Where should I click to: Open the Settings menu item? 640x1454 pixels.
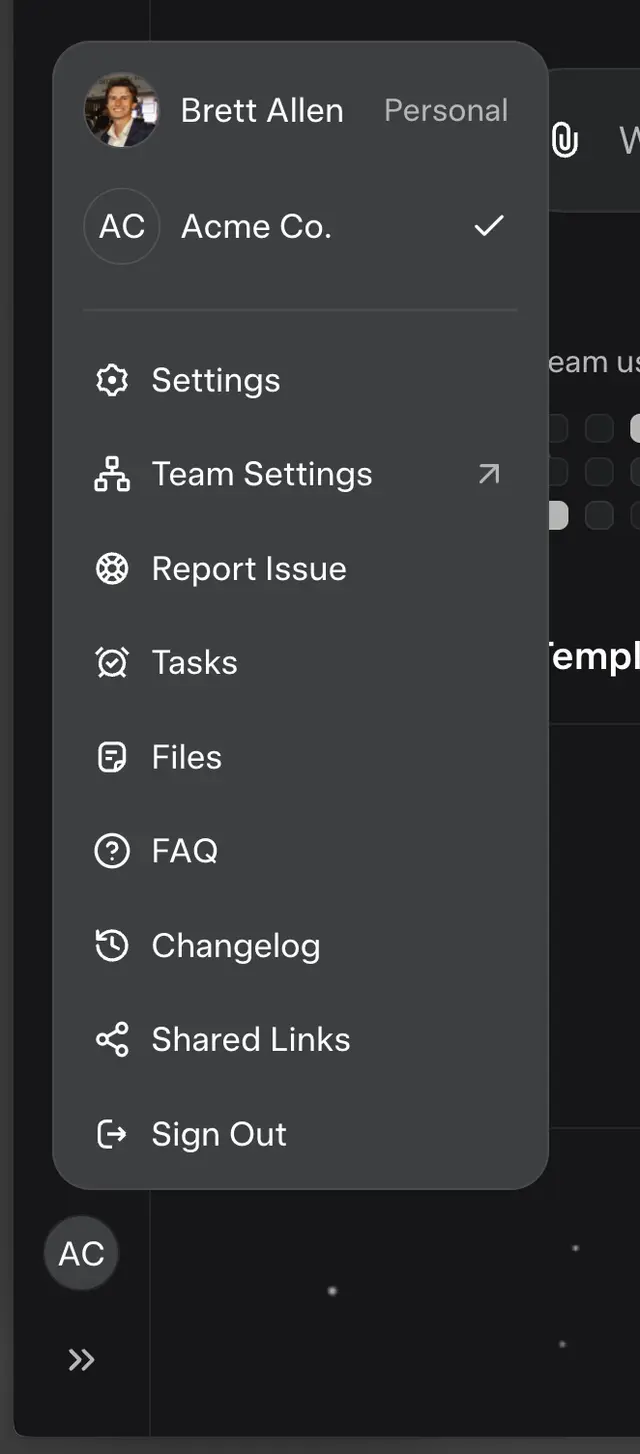point(300,380)
